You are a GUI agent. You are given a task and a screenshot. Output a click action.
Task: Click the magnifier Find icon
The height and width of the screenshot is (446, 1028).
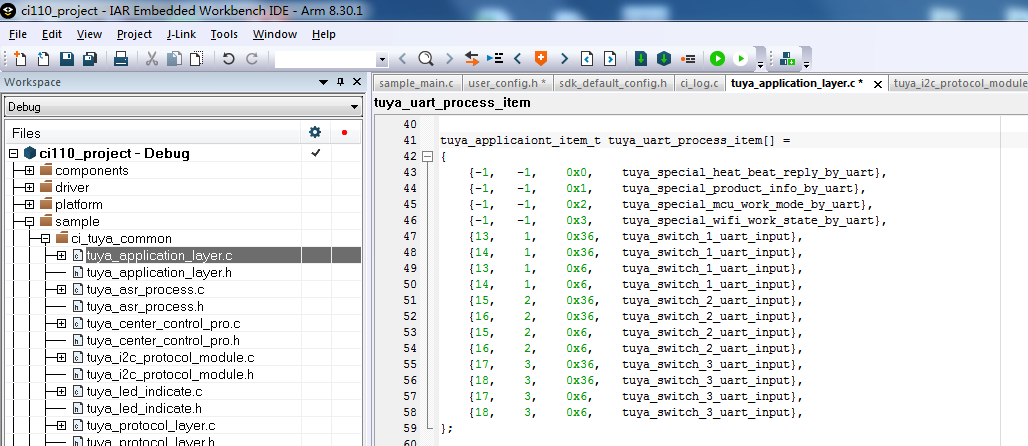tap(425, 59)
